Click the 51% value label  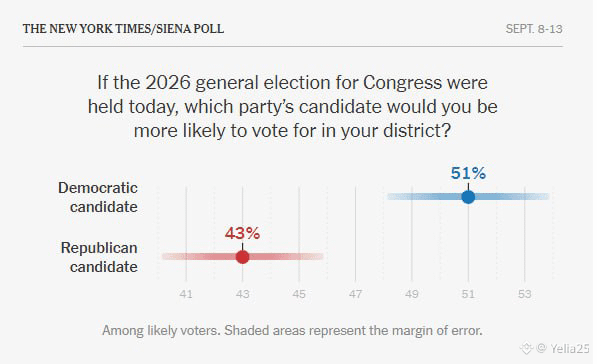[468, 173]
